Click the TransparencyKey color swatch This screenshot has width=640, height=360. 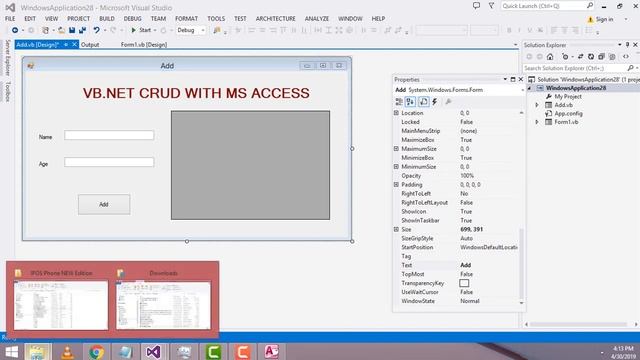click(x=464, y=283)
